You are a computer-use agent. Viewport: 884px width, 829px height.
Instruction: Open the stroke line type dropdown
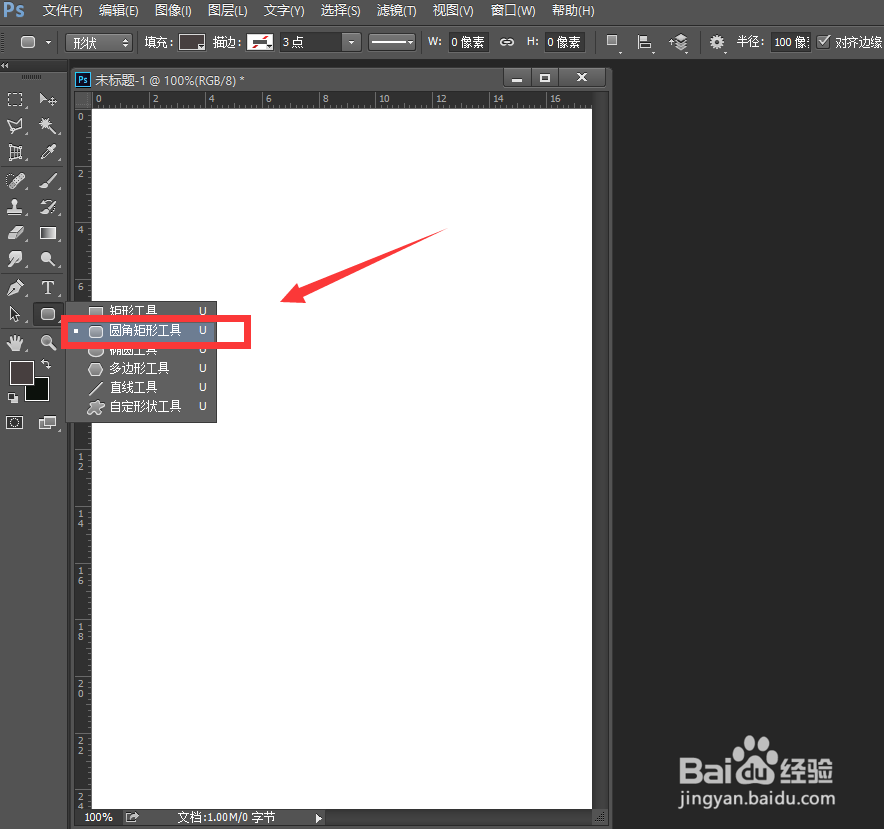point(392,42)
